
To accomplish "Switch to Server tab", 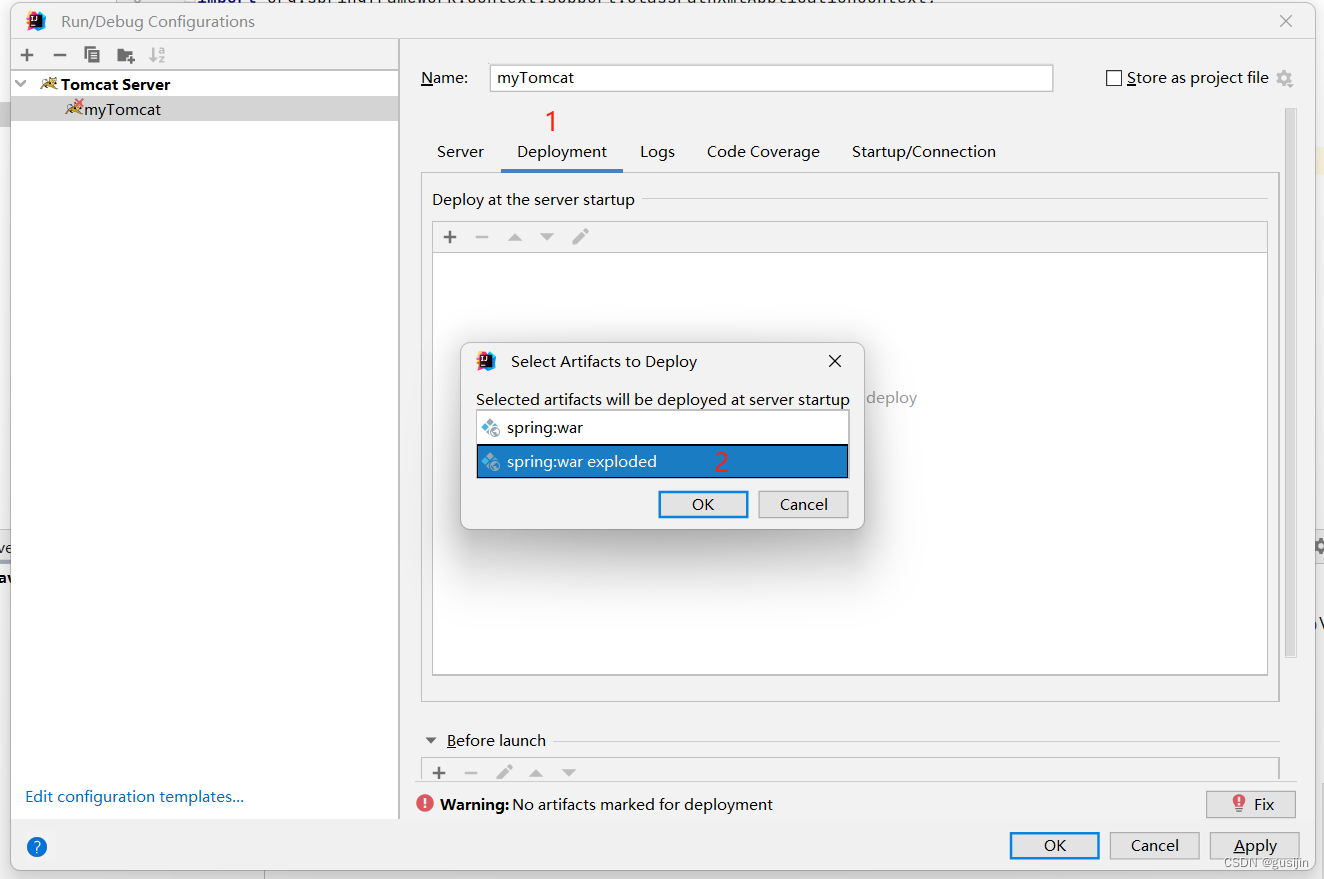I will pos(460,152).
